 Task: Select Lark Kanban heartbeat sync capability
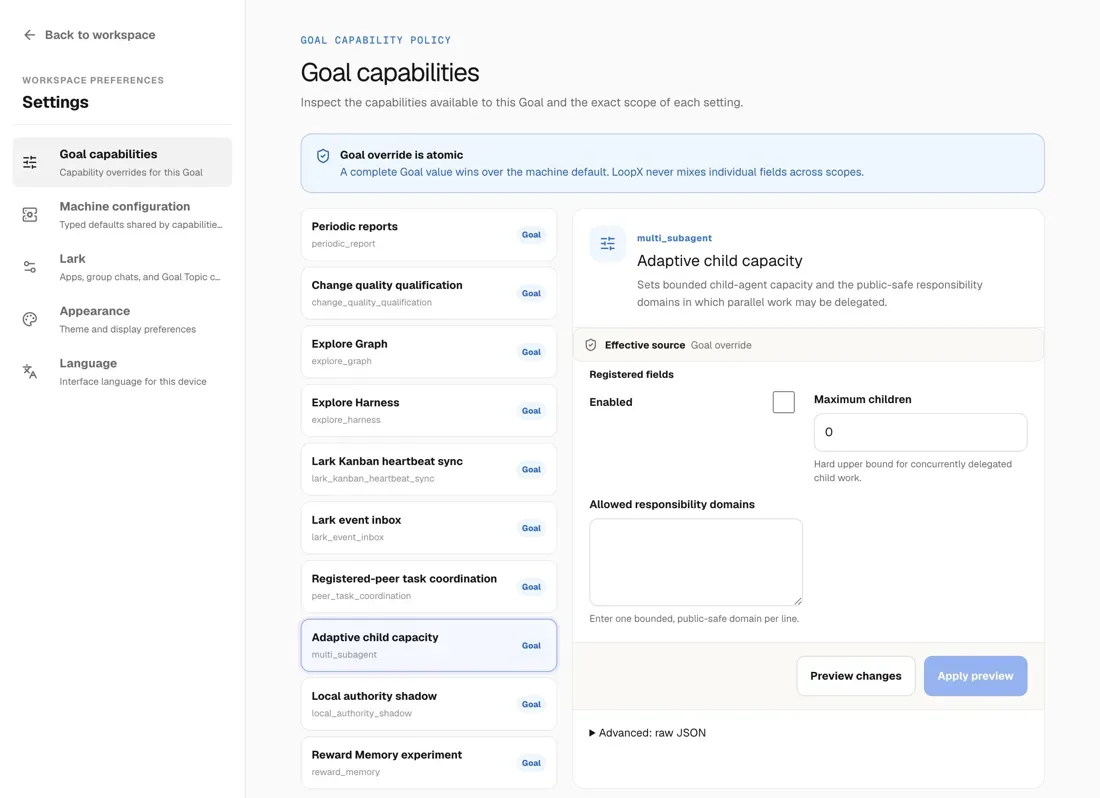pyautogui.click(x=429, y=469)
